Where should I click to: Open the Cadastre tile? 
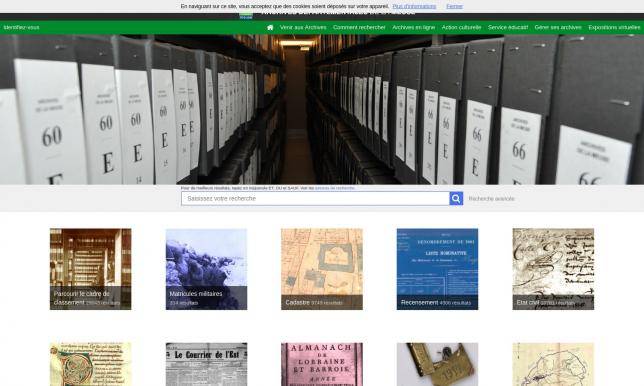322,269
